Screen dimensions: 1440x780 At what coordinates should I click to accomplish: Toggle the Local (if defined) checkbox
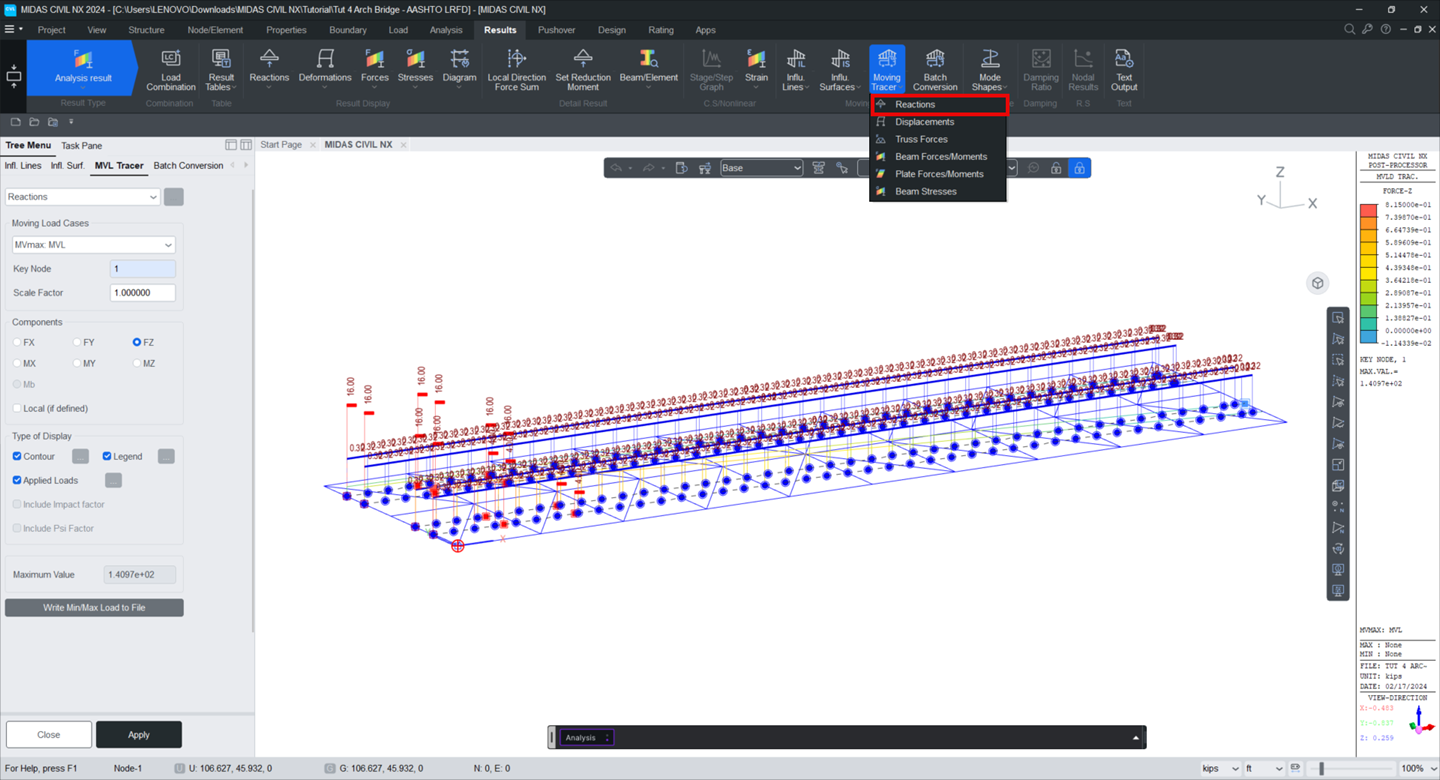(x=17, y=408)
